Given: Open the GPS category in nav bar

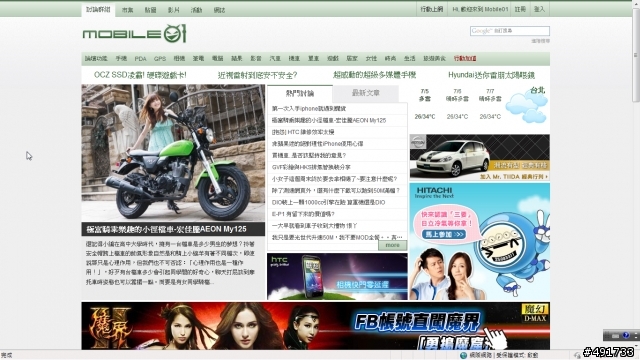Looking at the screenshot, I should (160, 58).
